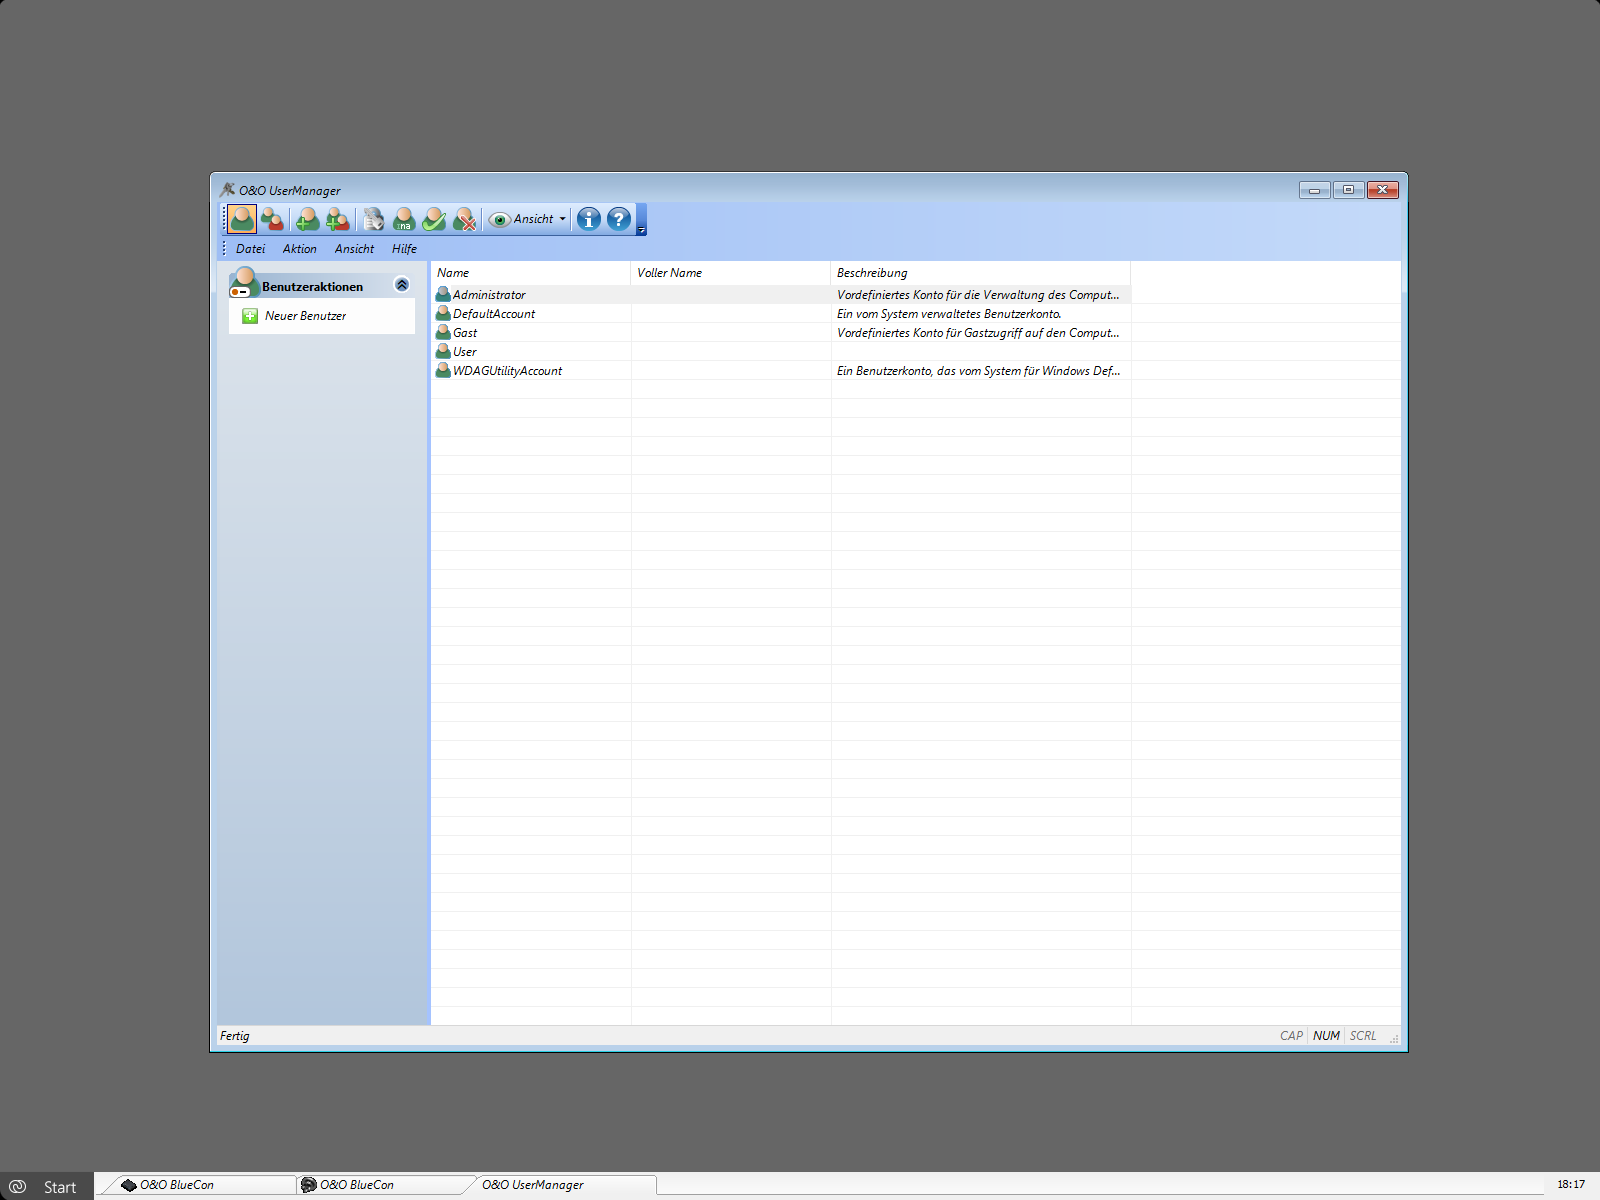Open toolbar options overflow arrow

pyautogui.click(x=642, y=219)
